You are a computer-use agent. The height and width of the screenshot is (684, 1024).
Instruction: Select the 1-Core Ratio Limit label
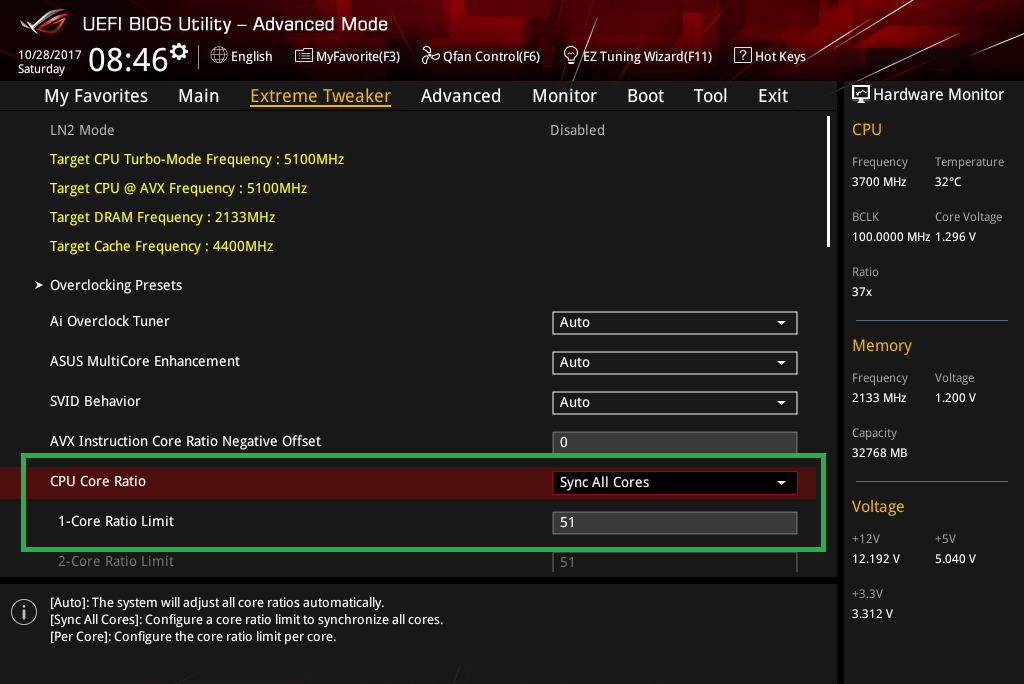point(116,521)
